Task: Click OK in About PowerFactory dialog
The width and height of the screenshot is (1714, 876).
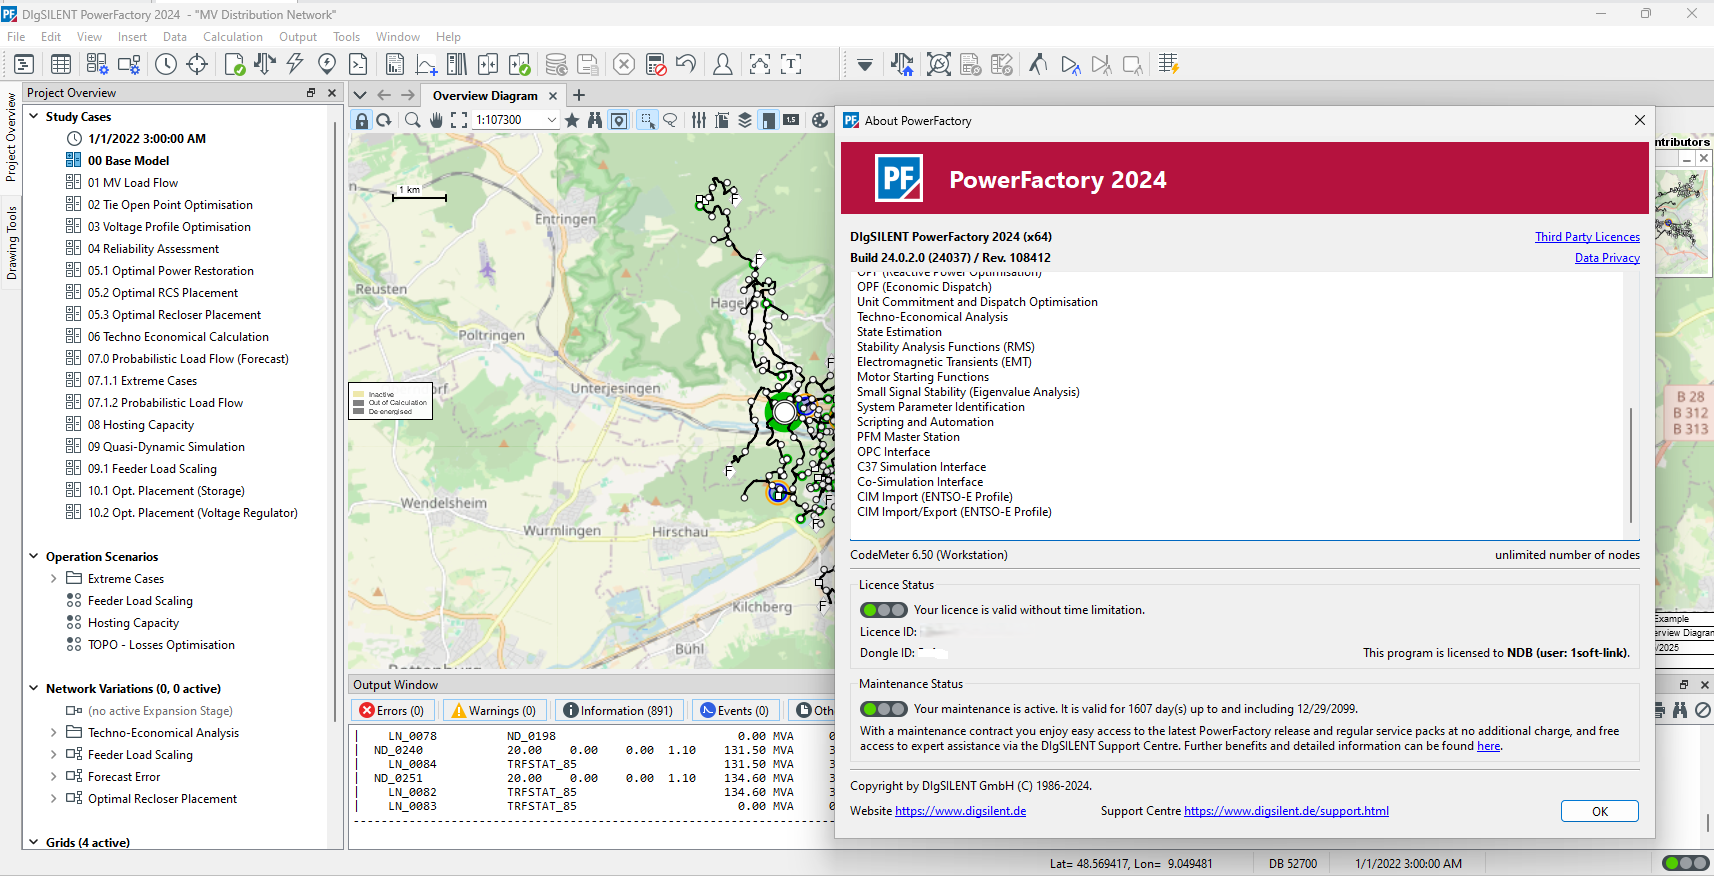Action: 1599,811
